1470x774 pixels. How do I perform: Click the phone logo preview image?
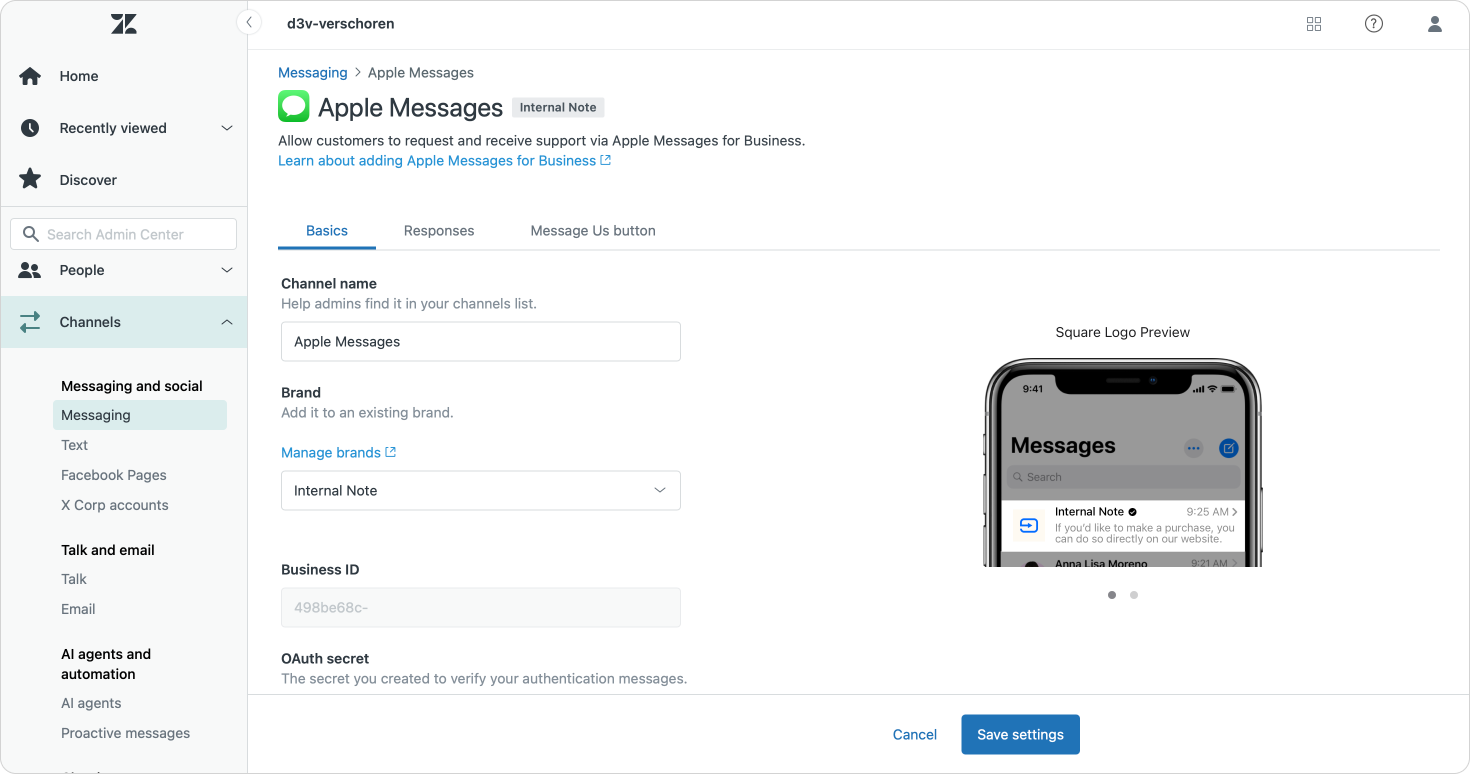coord(1123,463)
